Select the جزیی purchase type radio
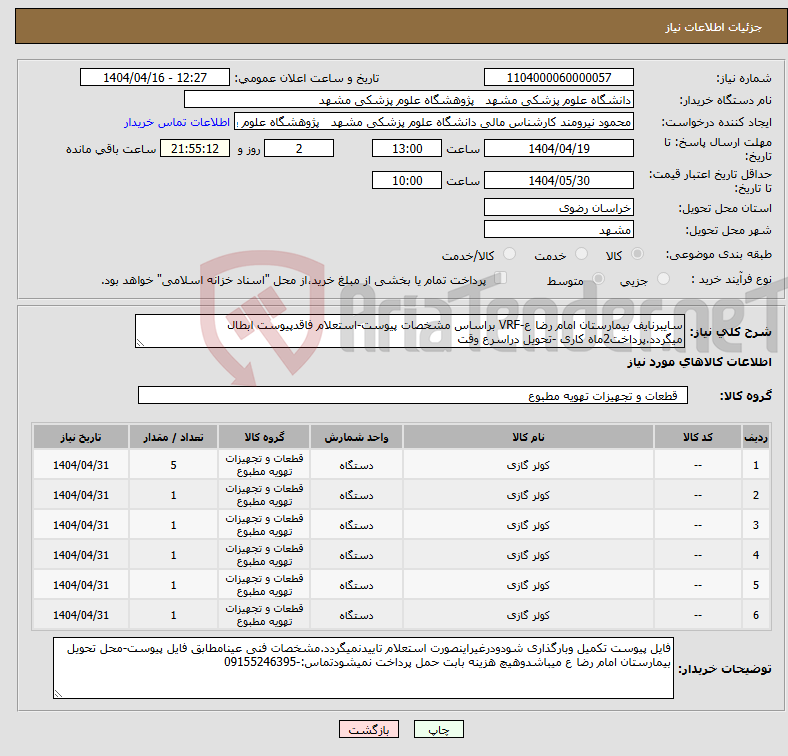The width and height of the screenshot is (788, 756). tap(663, 279)
